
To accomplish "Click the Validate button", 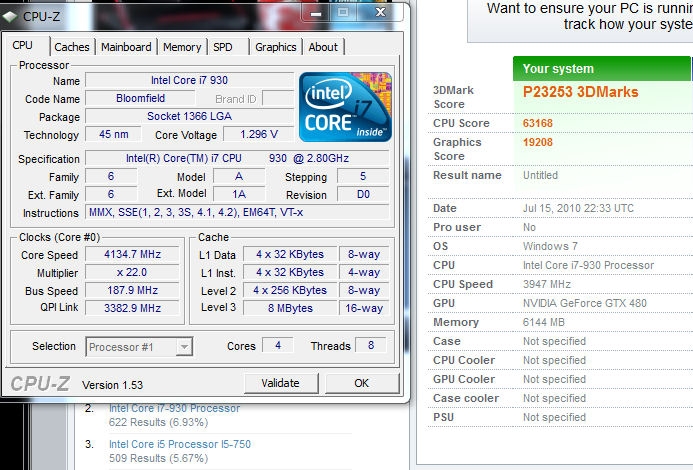I will 281,383.
